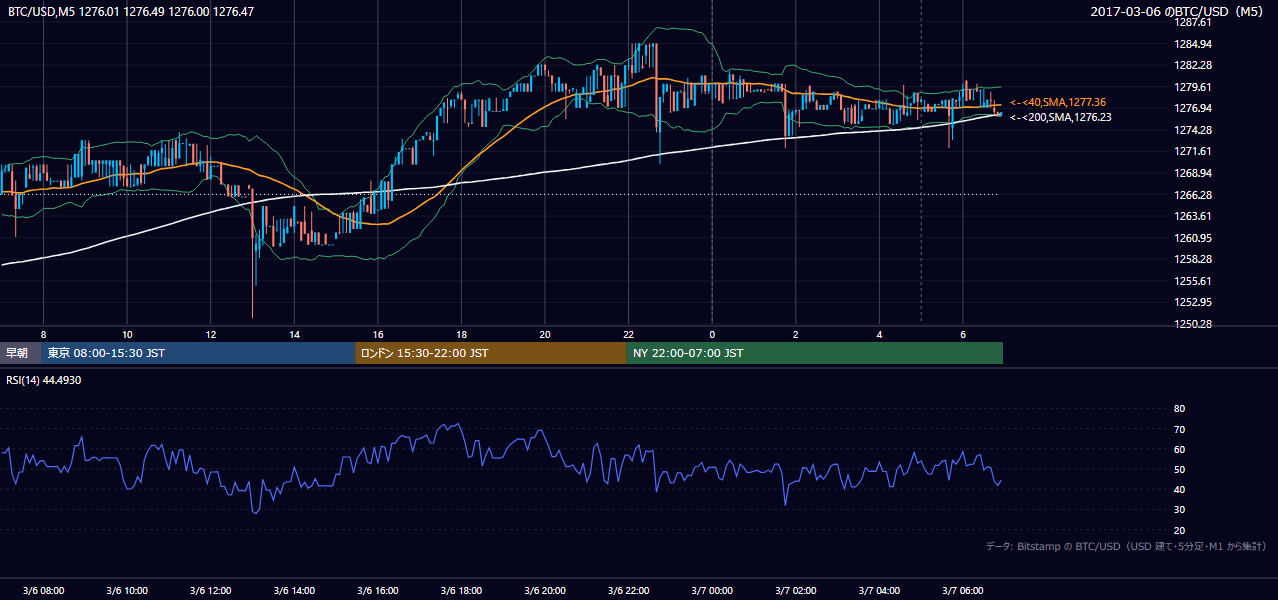Click the '3/6 20:00' date axis label
The image size is (1278, 600).
[545, 590]
